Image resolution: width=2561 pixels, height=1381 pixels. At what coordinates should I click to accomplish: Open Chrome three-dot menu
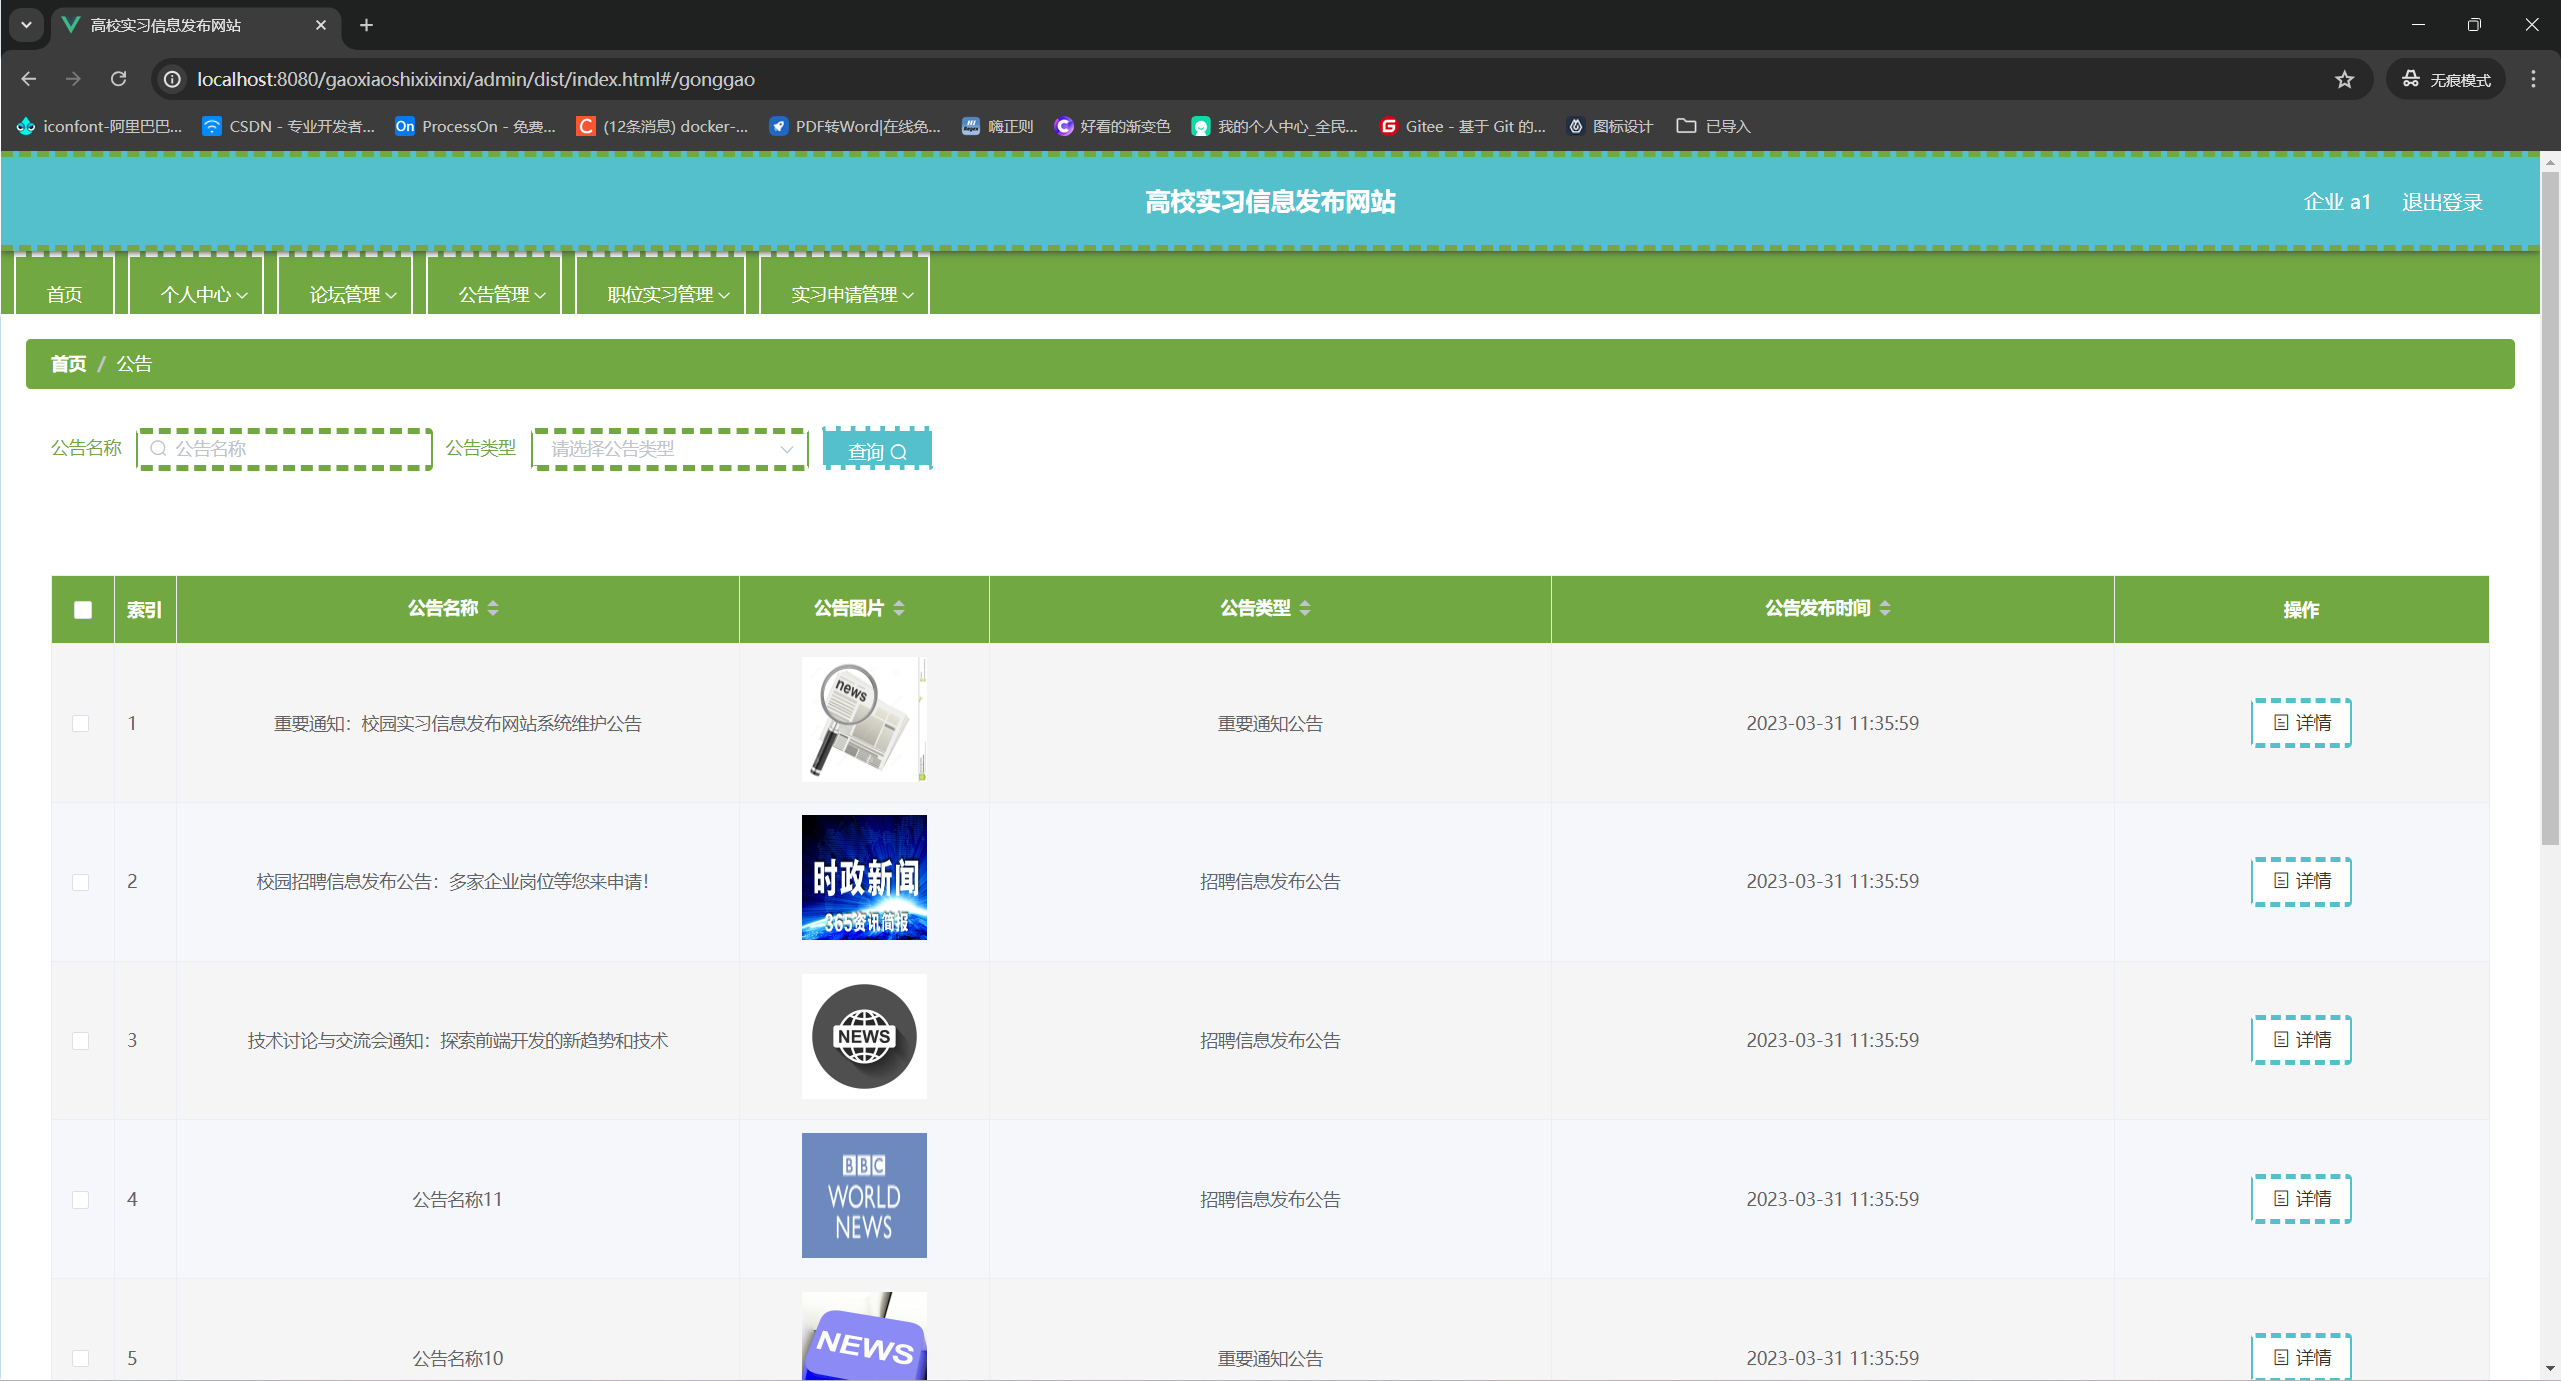click(2533, 79)
